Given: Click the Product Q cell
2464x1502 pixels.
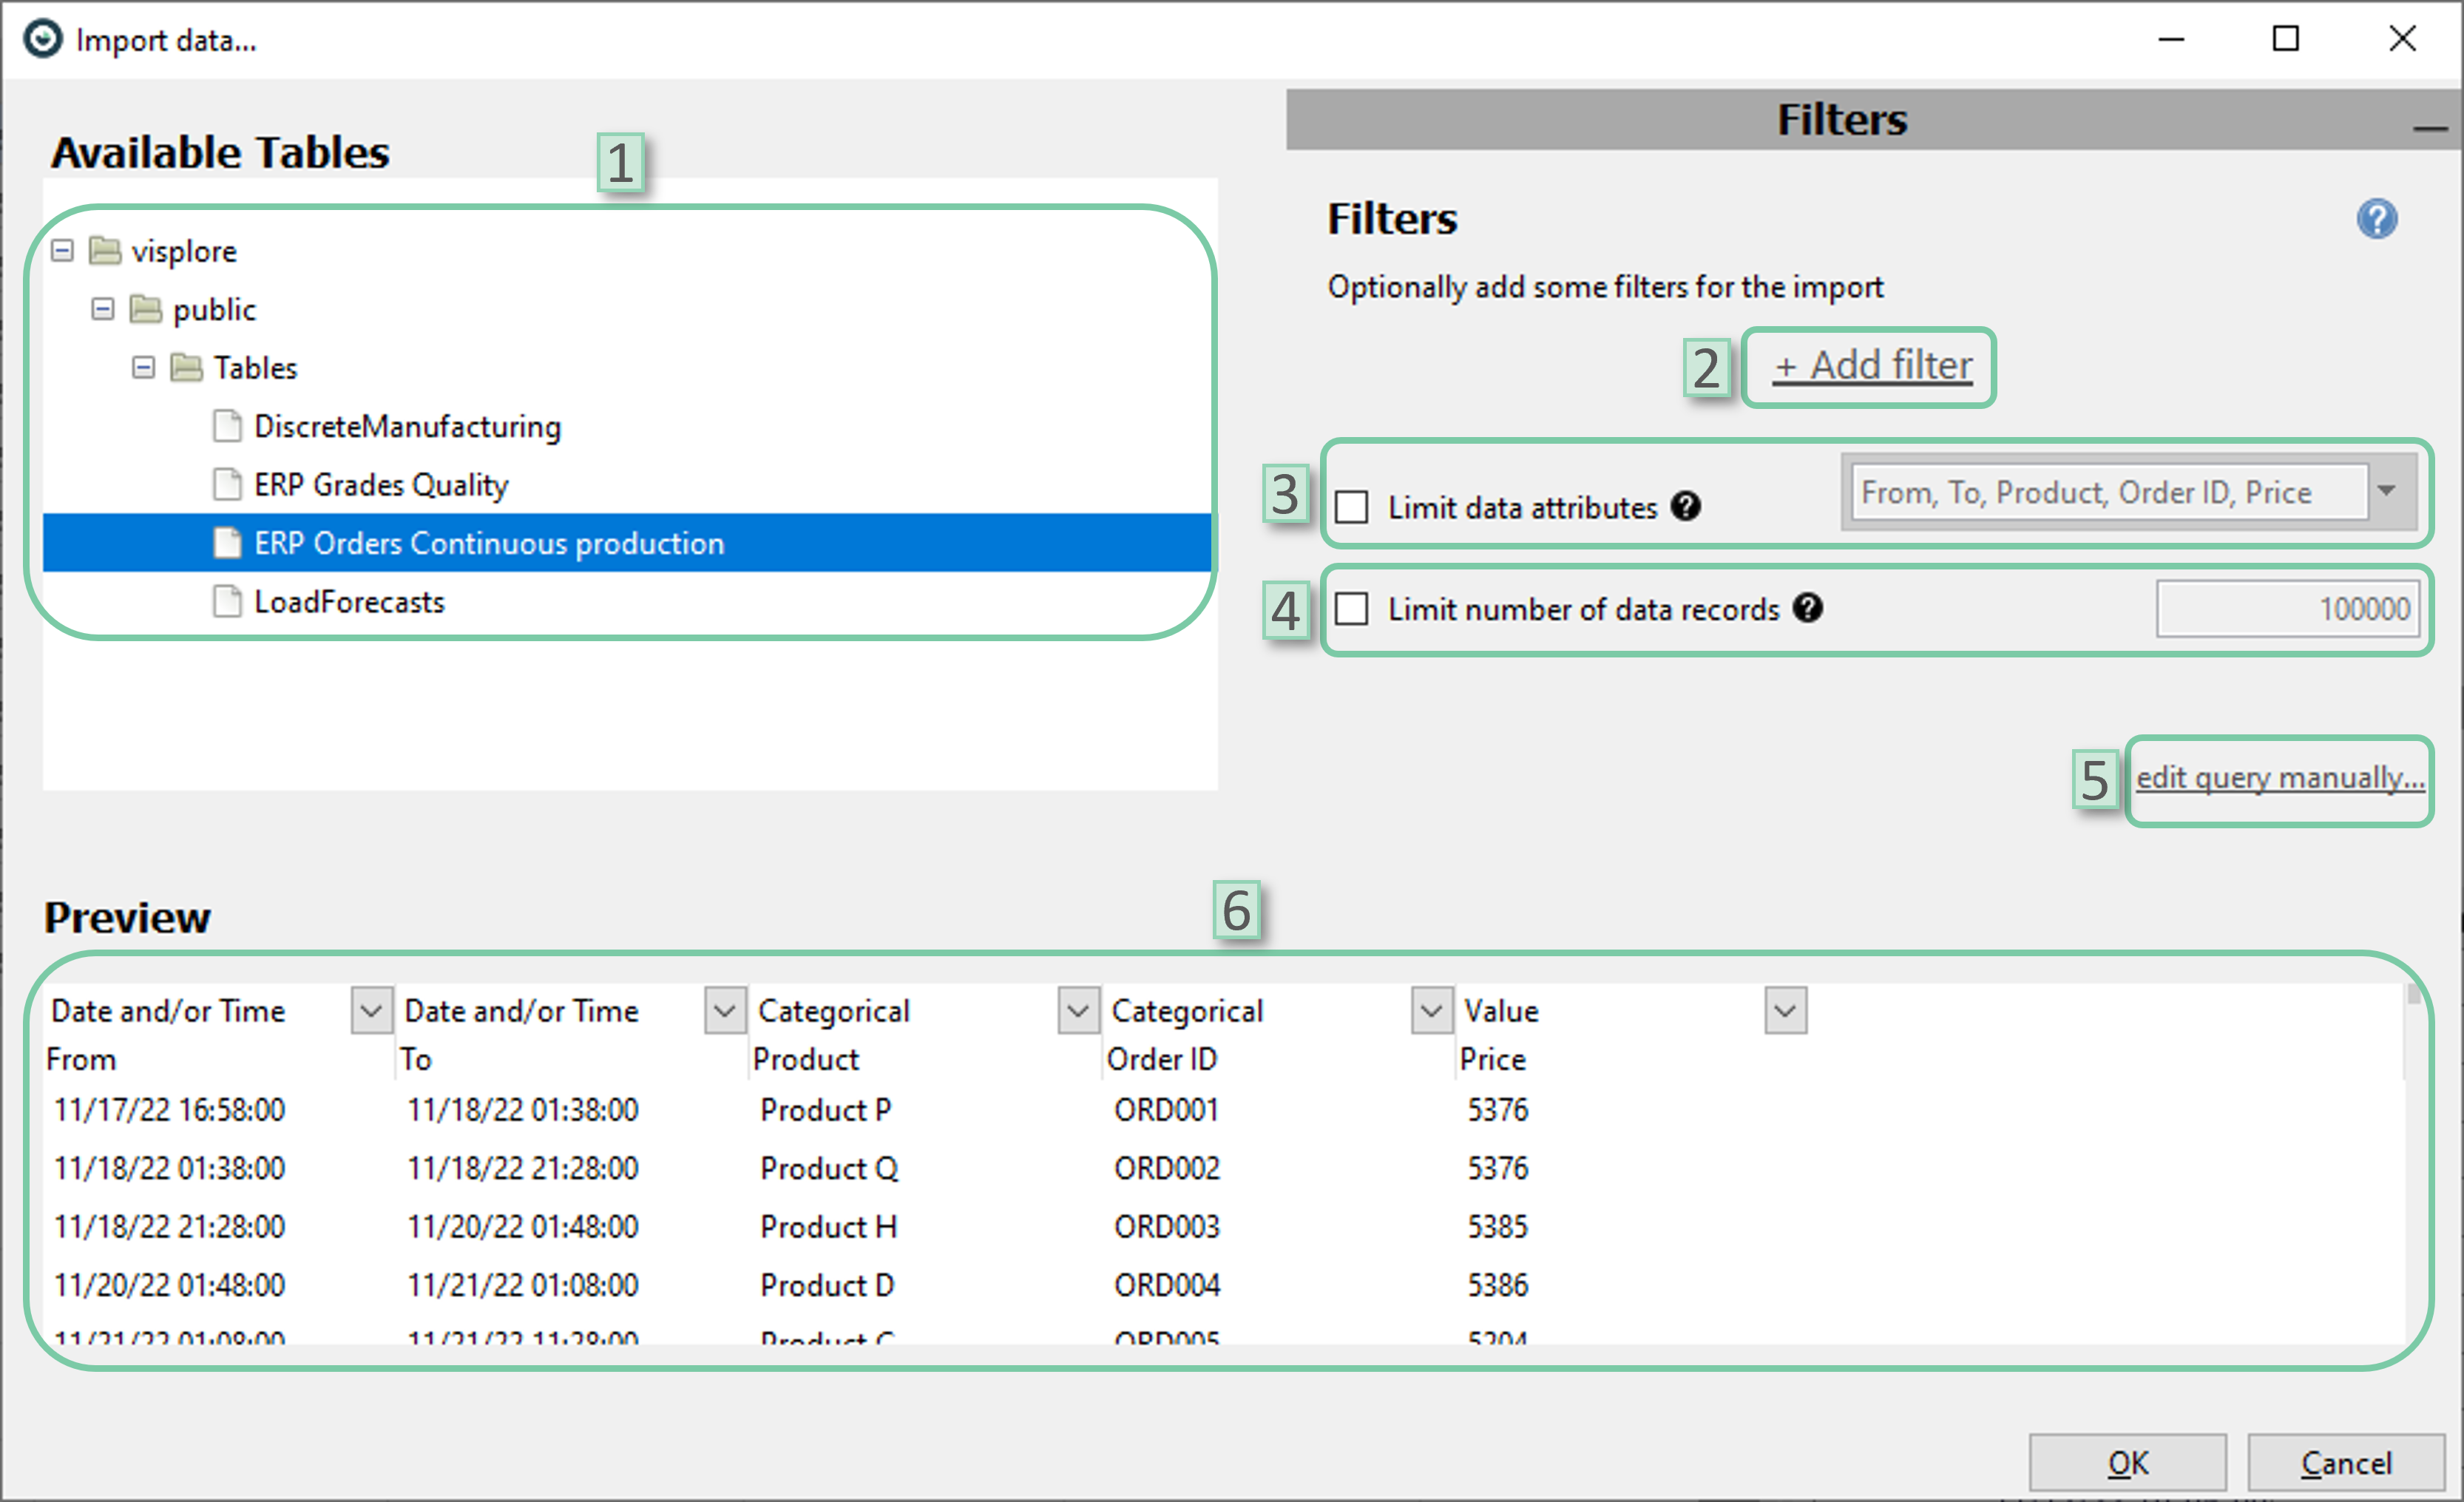Looking at the screenshot, I should click(x=829, y=1168).
